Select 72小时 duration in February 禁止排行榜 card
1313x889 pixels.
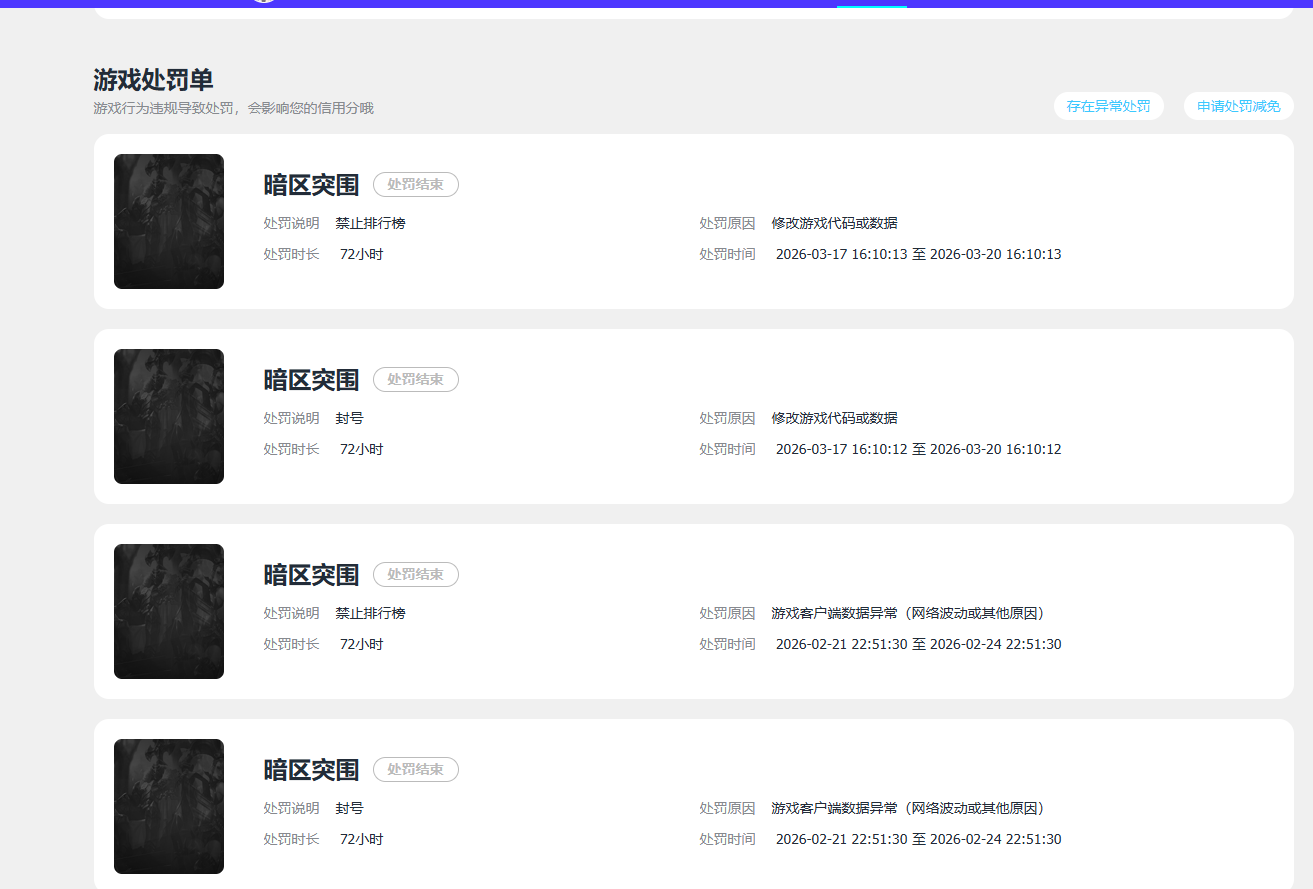362,645
